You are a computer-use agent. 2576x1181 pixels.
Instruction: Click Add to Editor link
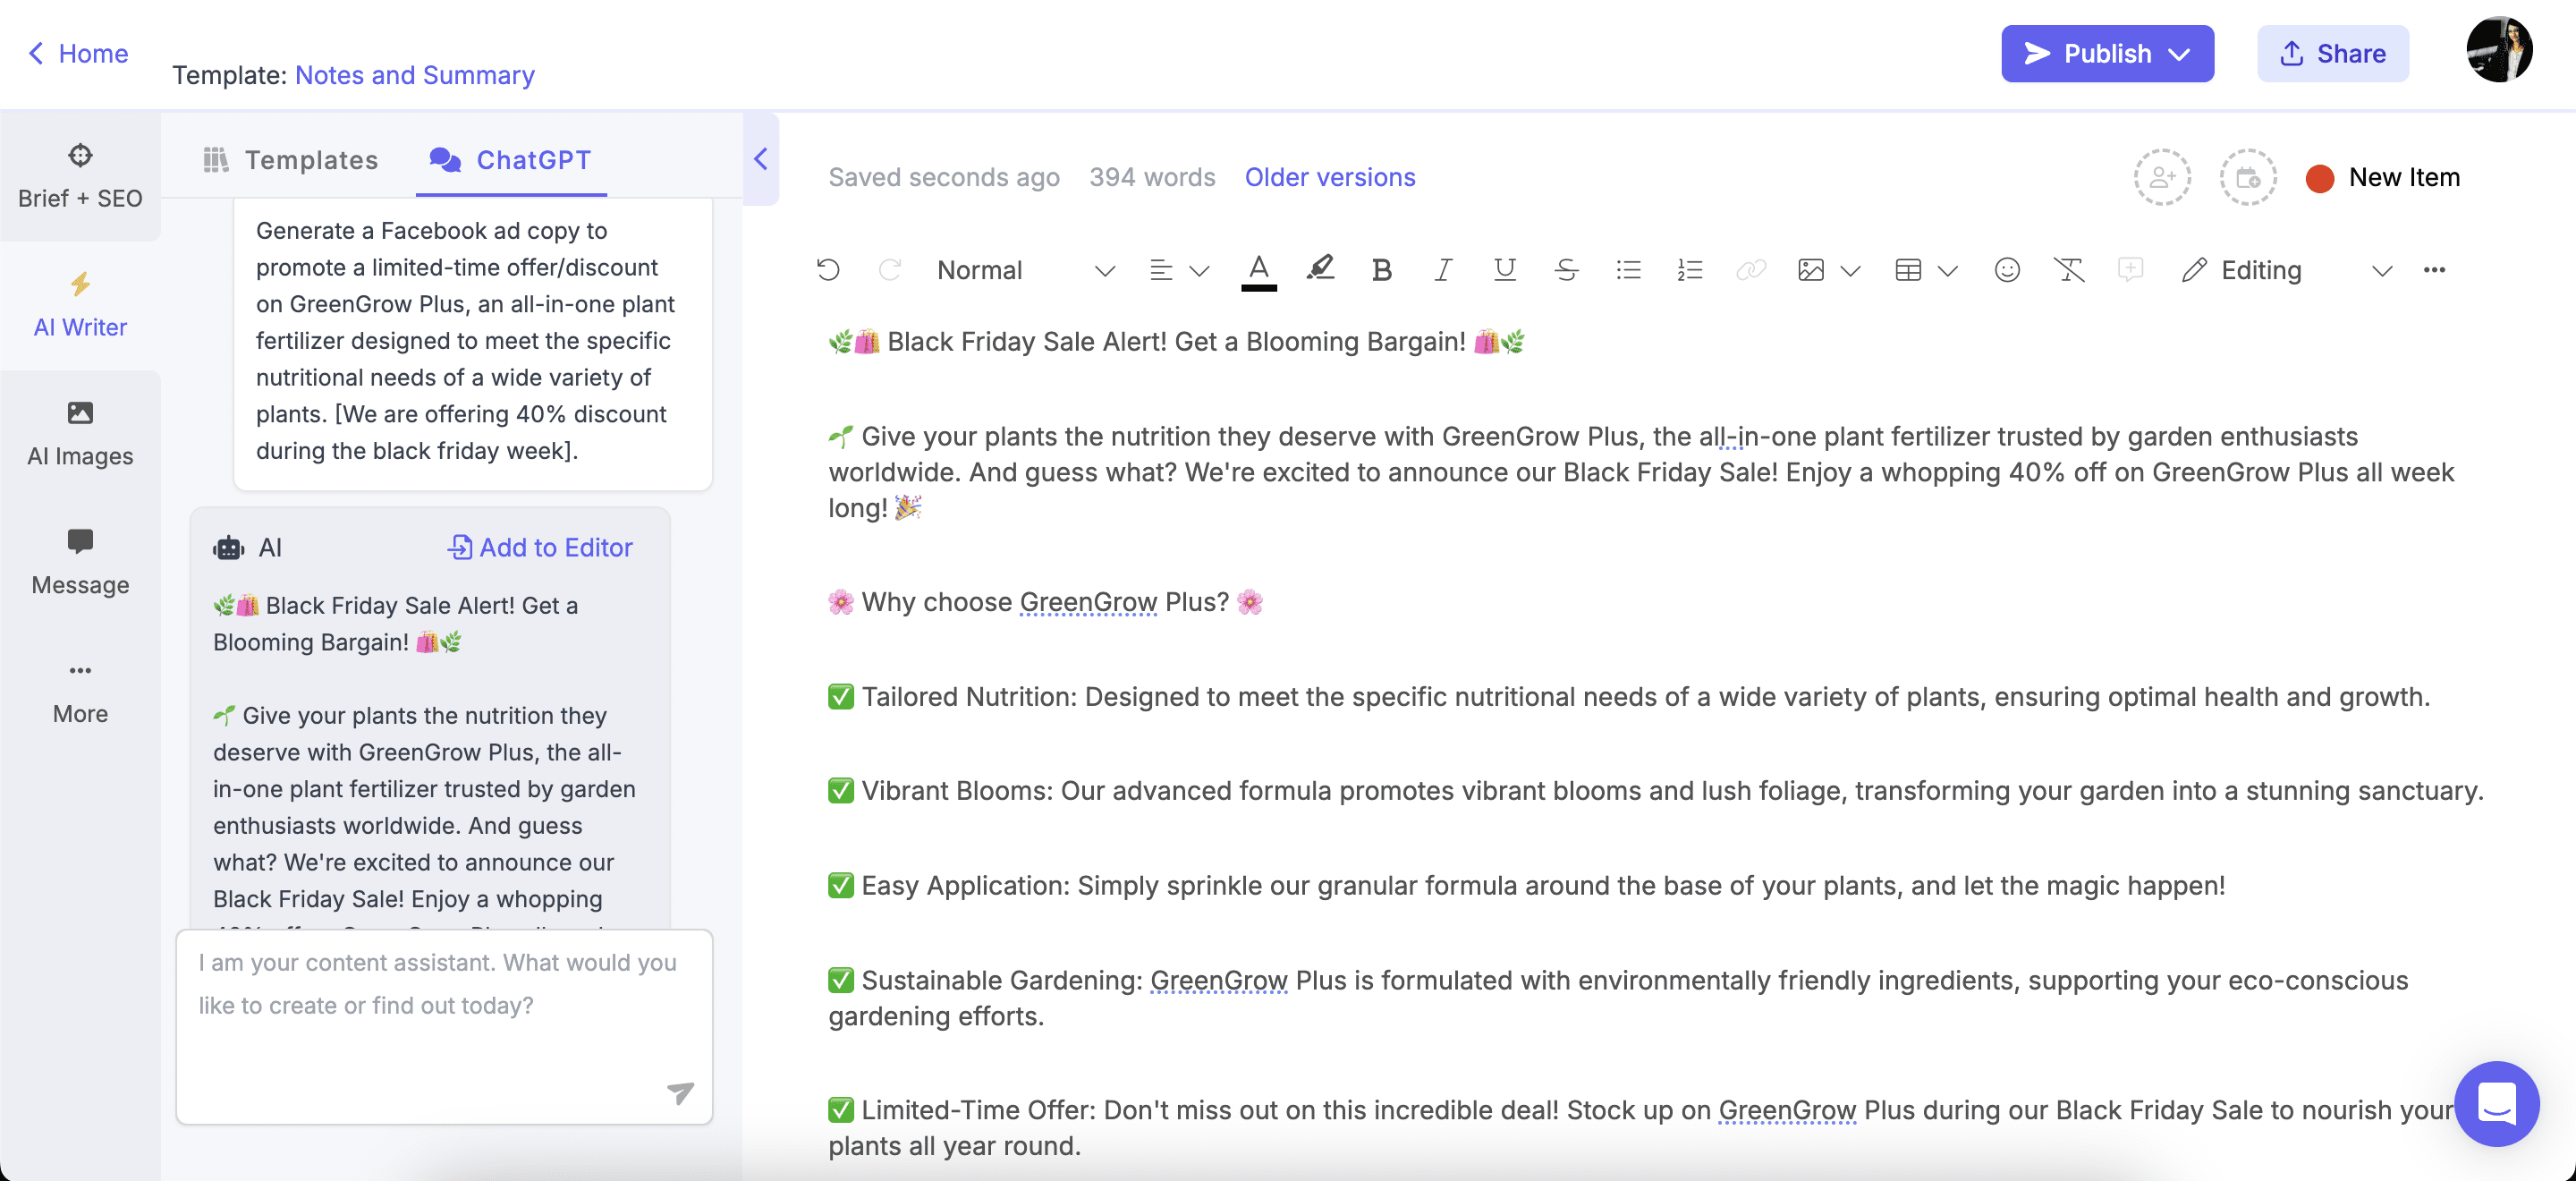tap(540, 547)
